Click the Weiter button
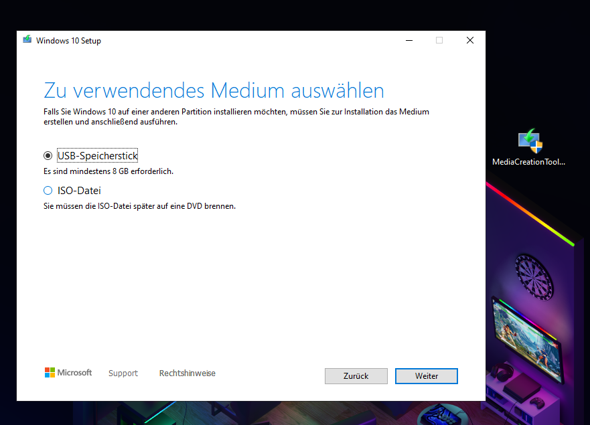The image size is (590, 425). [426, 376]
